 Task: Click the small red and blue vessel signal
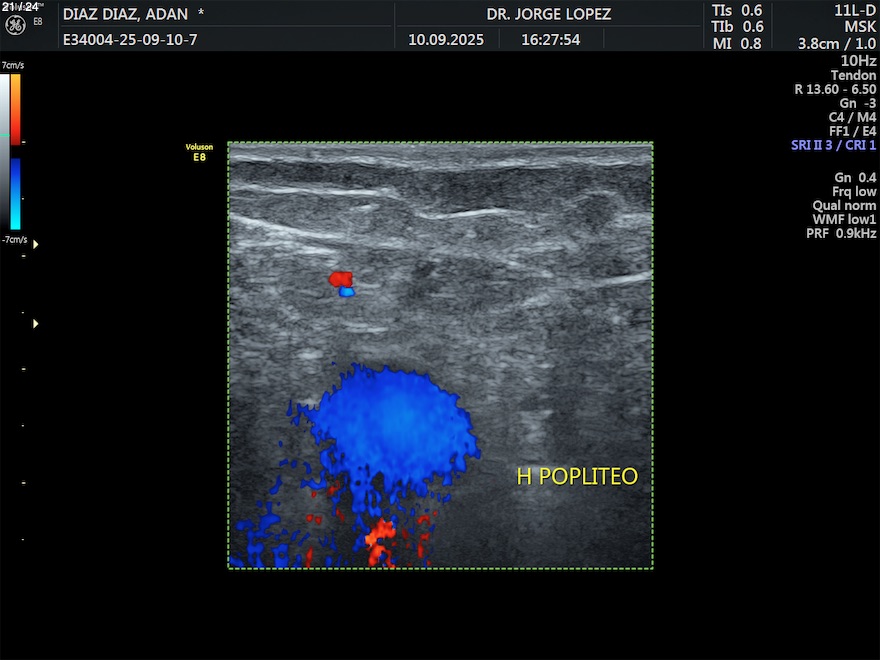[x=343, y=283]
